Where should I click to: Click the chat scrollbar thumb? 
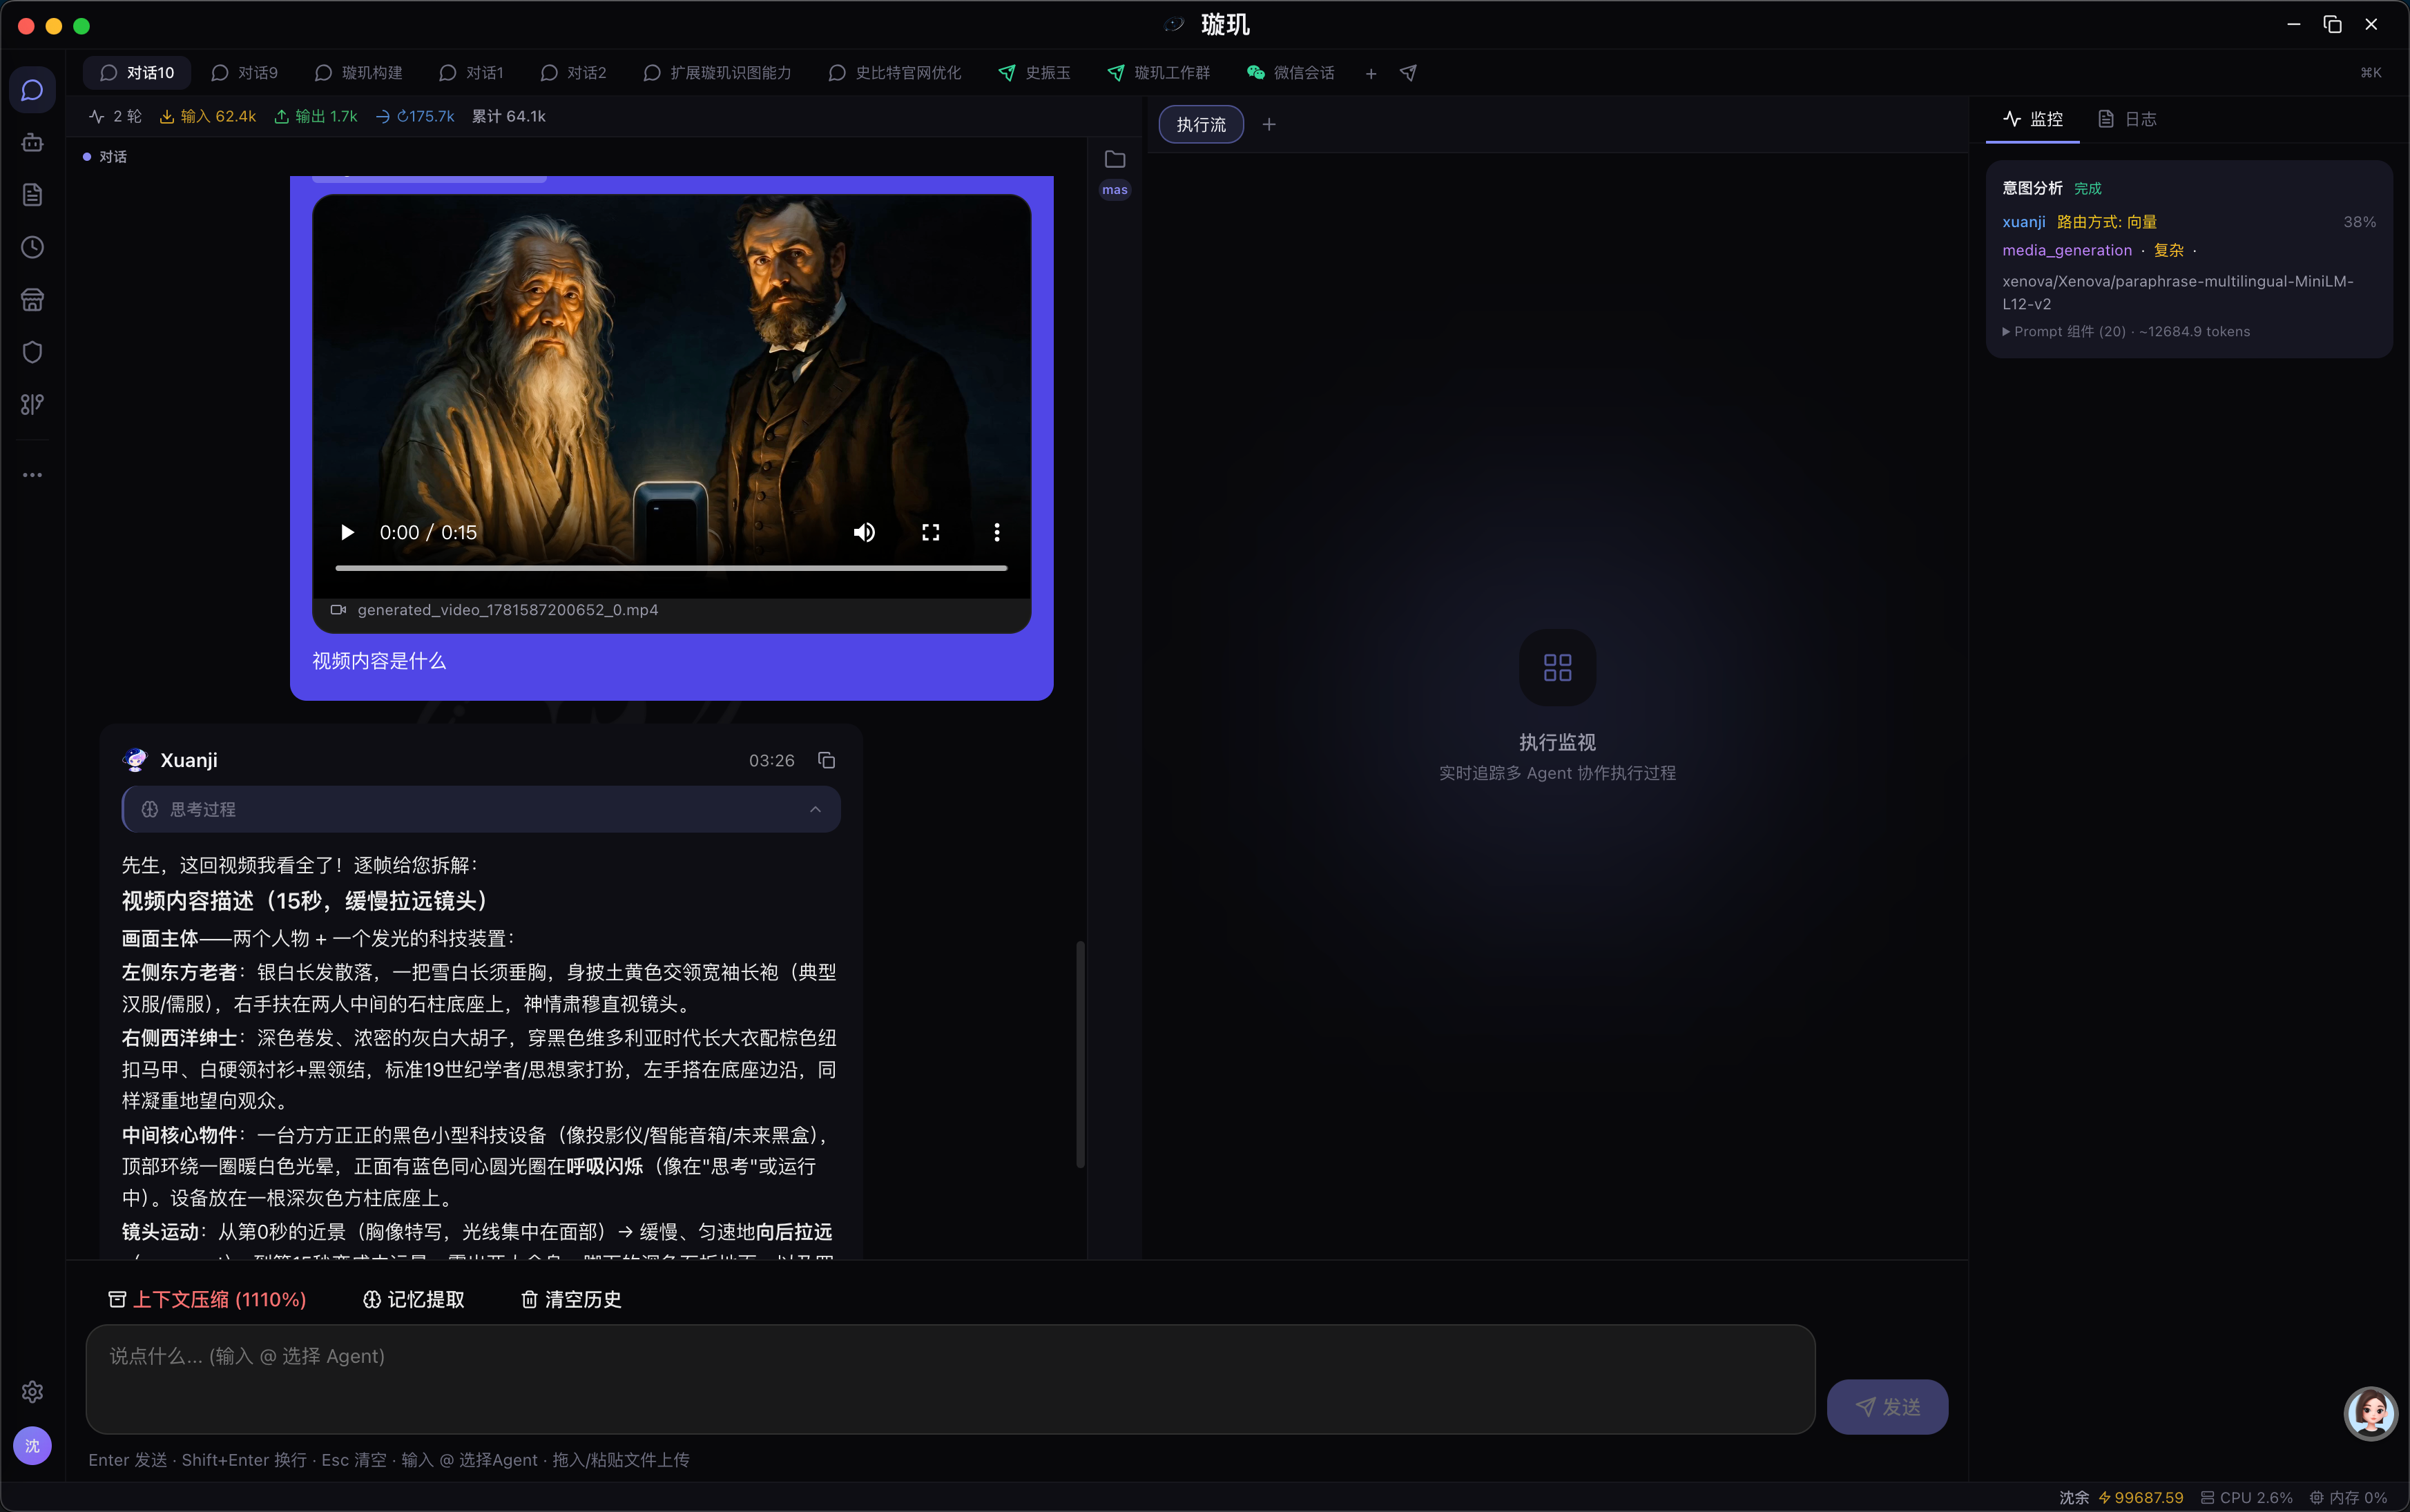pos(1080,1054)
